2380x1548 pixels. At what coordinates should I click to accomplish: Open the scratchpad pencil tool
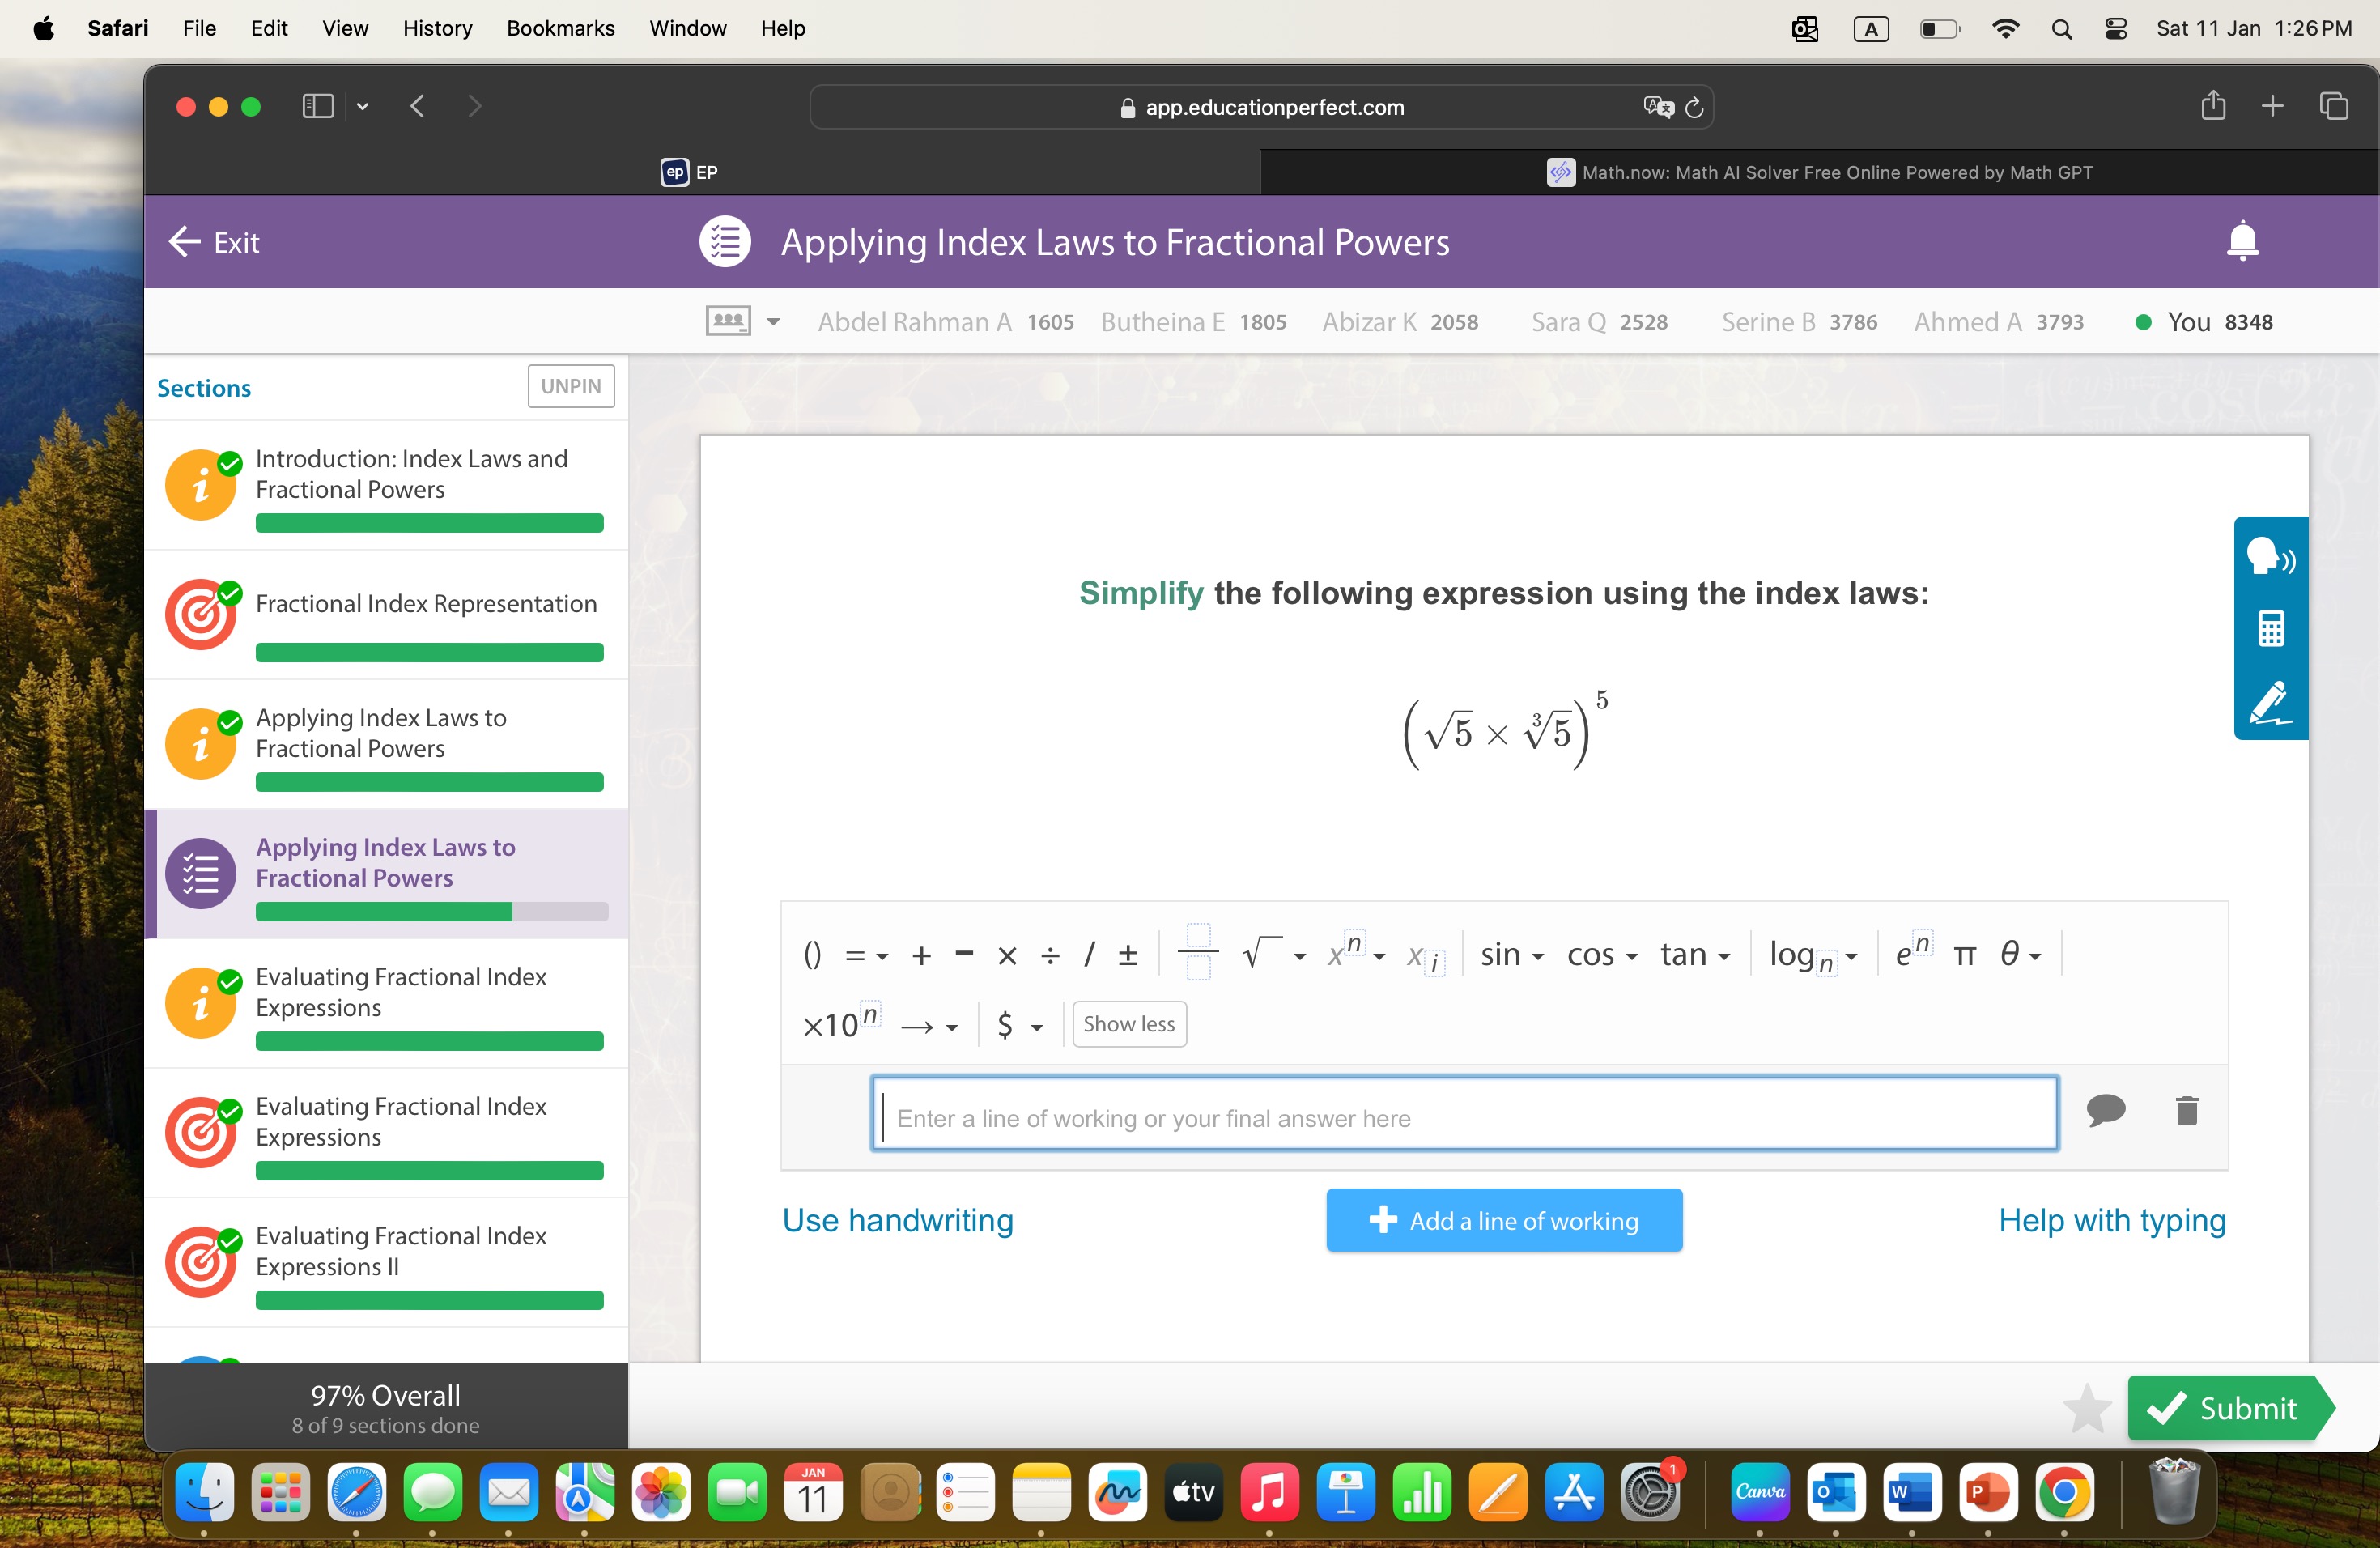[x=2270, y=702]
